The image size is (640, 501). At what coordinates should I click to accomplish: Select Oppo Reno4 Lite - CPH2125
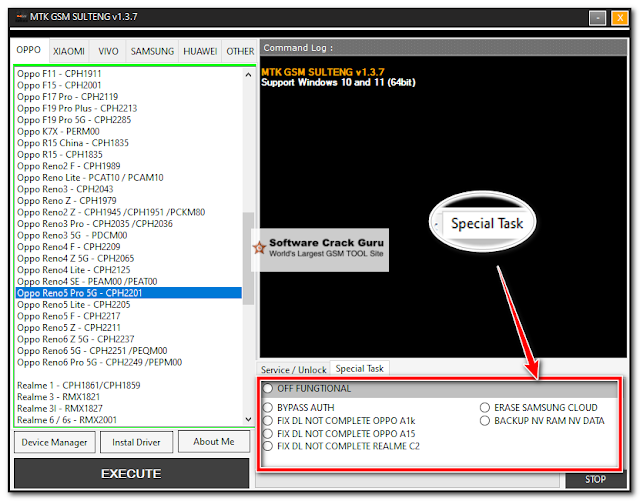(129, 270)
